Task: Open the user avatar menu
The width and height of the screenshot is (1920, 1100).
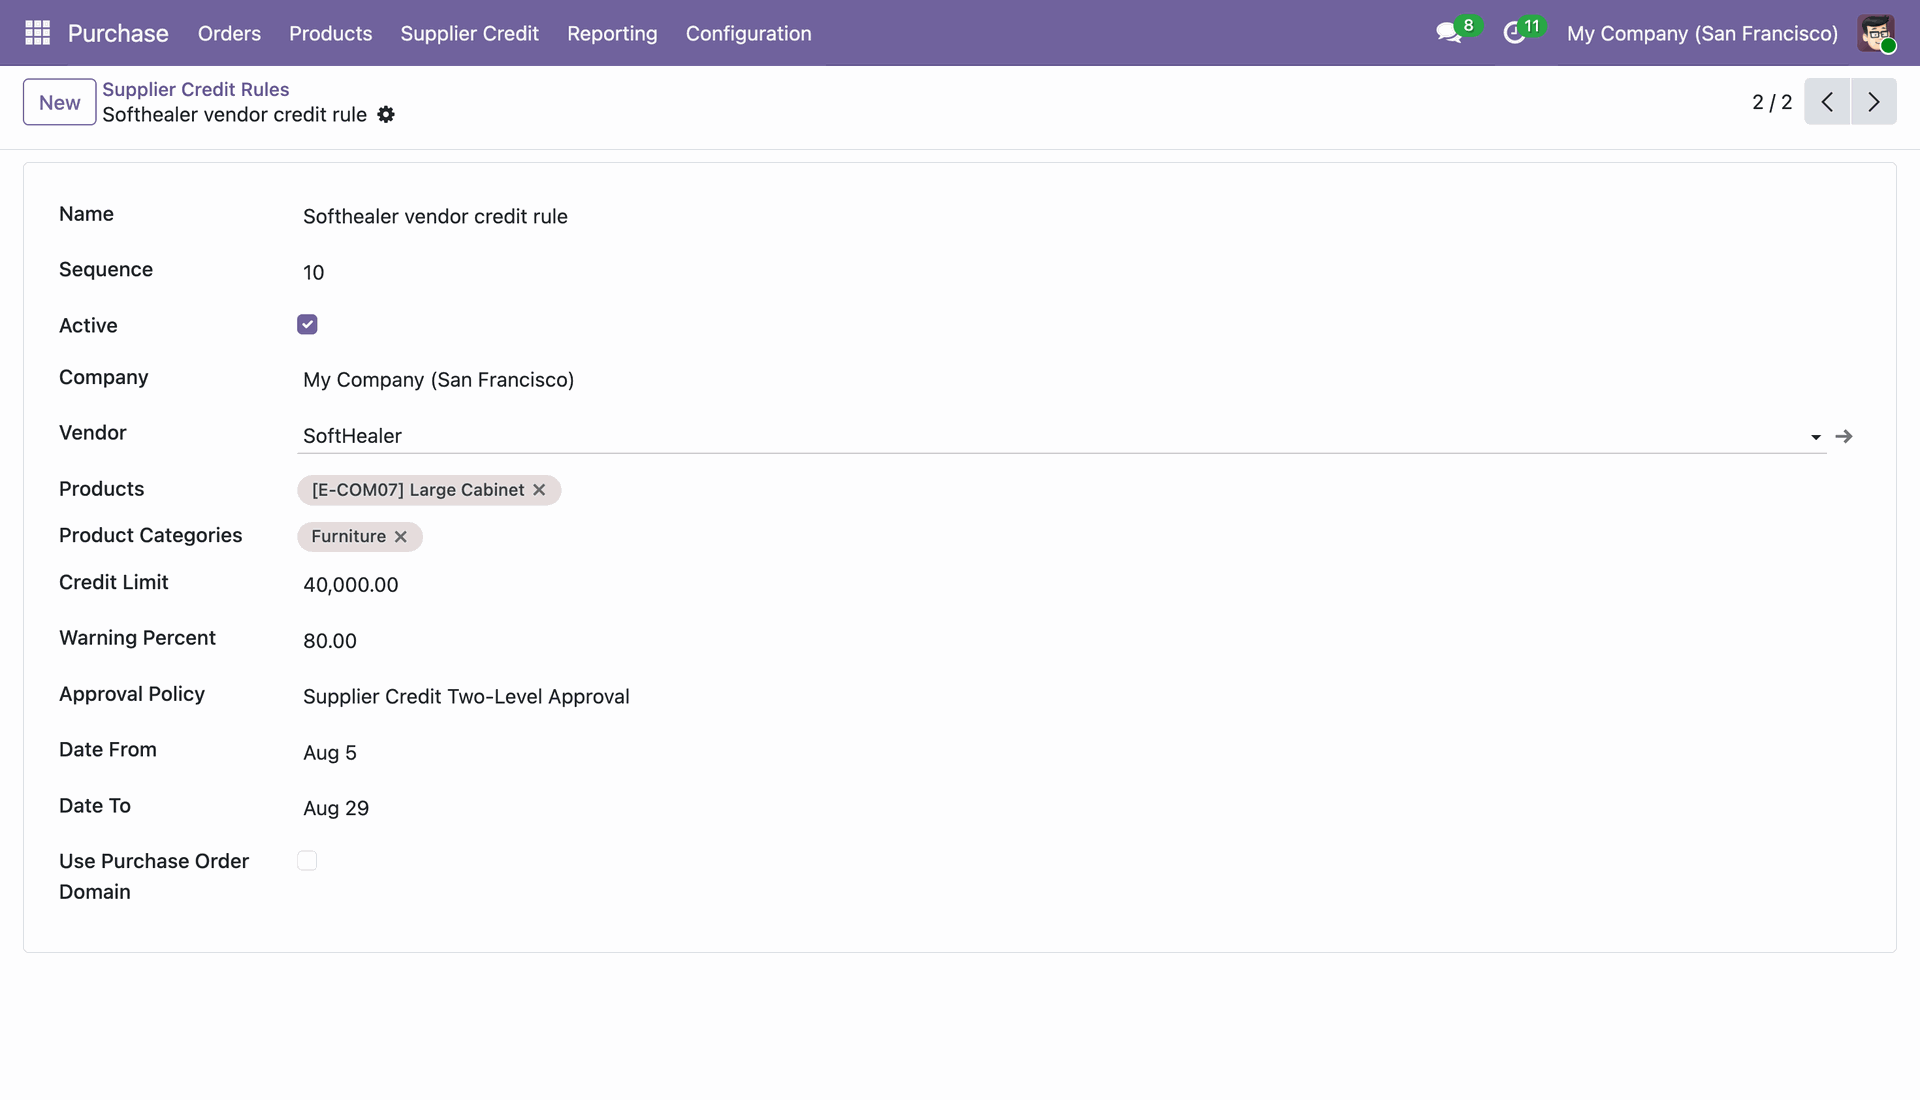Action: [x=1876, y=33]
